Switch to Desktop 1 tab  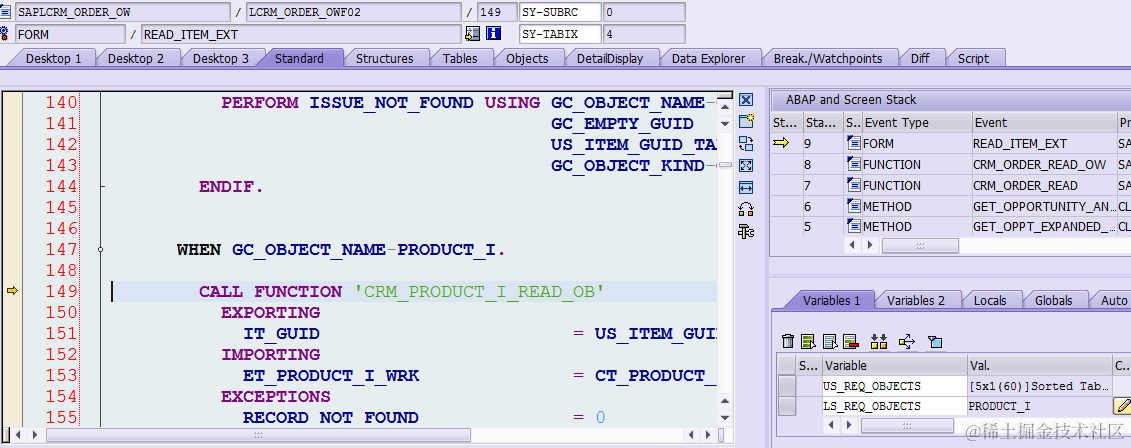coord(53,58)
